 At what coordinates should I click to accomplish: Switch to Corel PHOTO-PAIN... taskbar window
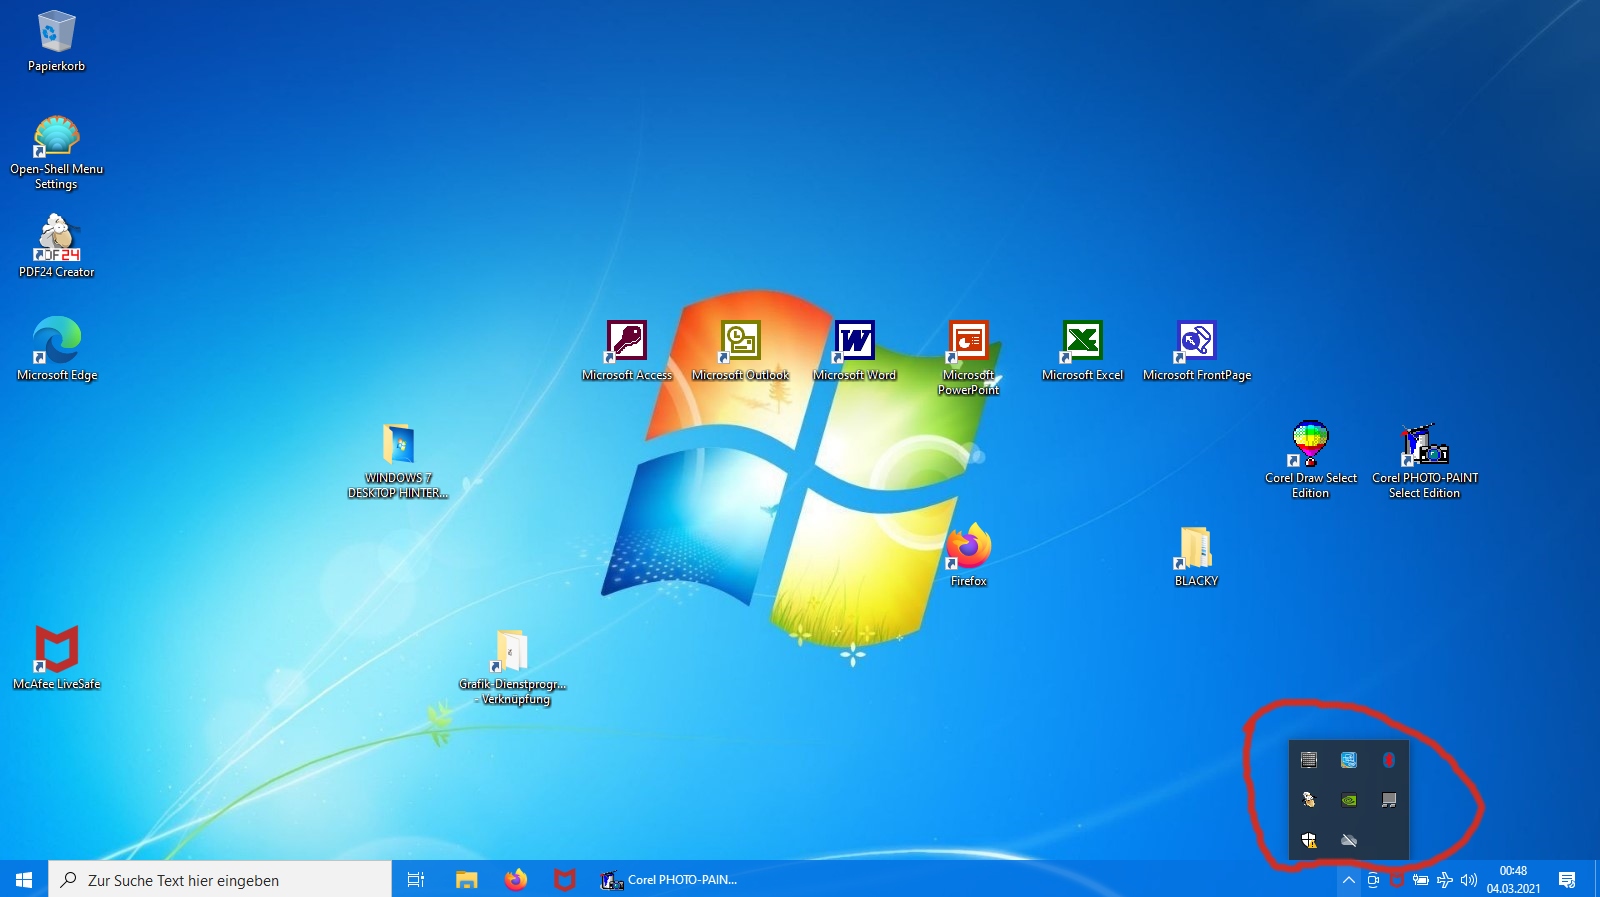coord(668,879)
